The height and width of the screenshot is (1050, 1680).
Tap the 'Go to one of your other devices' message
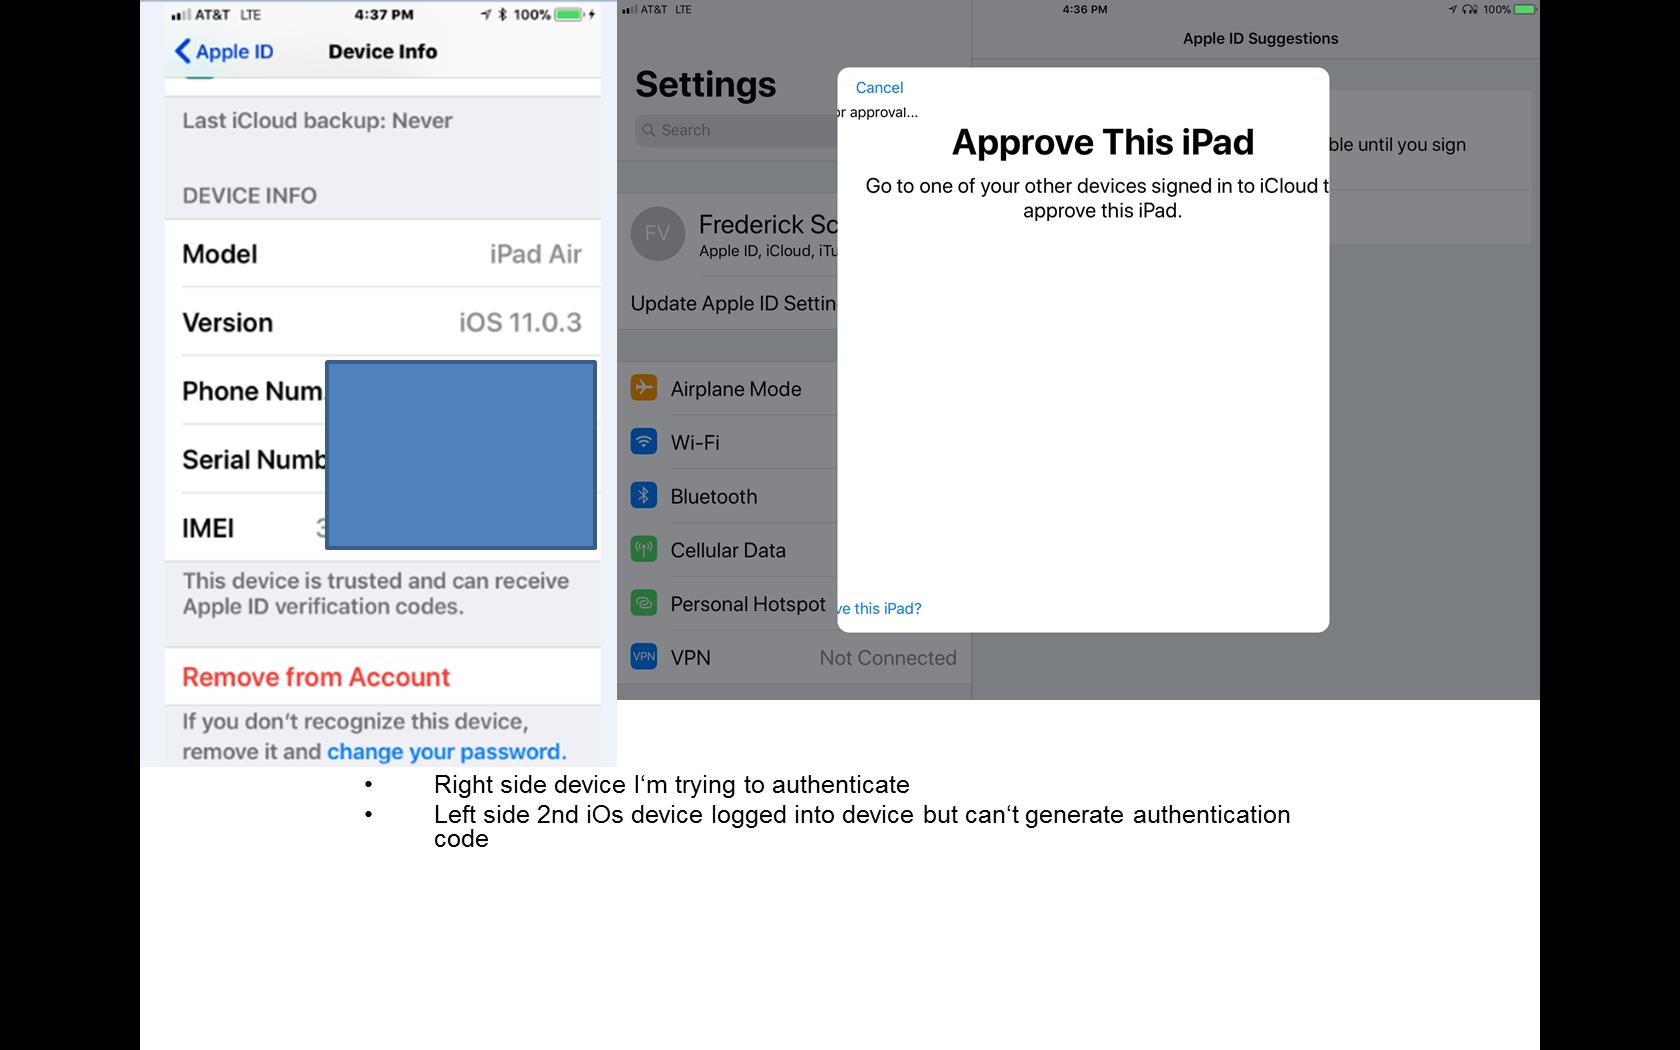pyautogui.click(x=1097, y=198)
